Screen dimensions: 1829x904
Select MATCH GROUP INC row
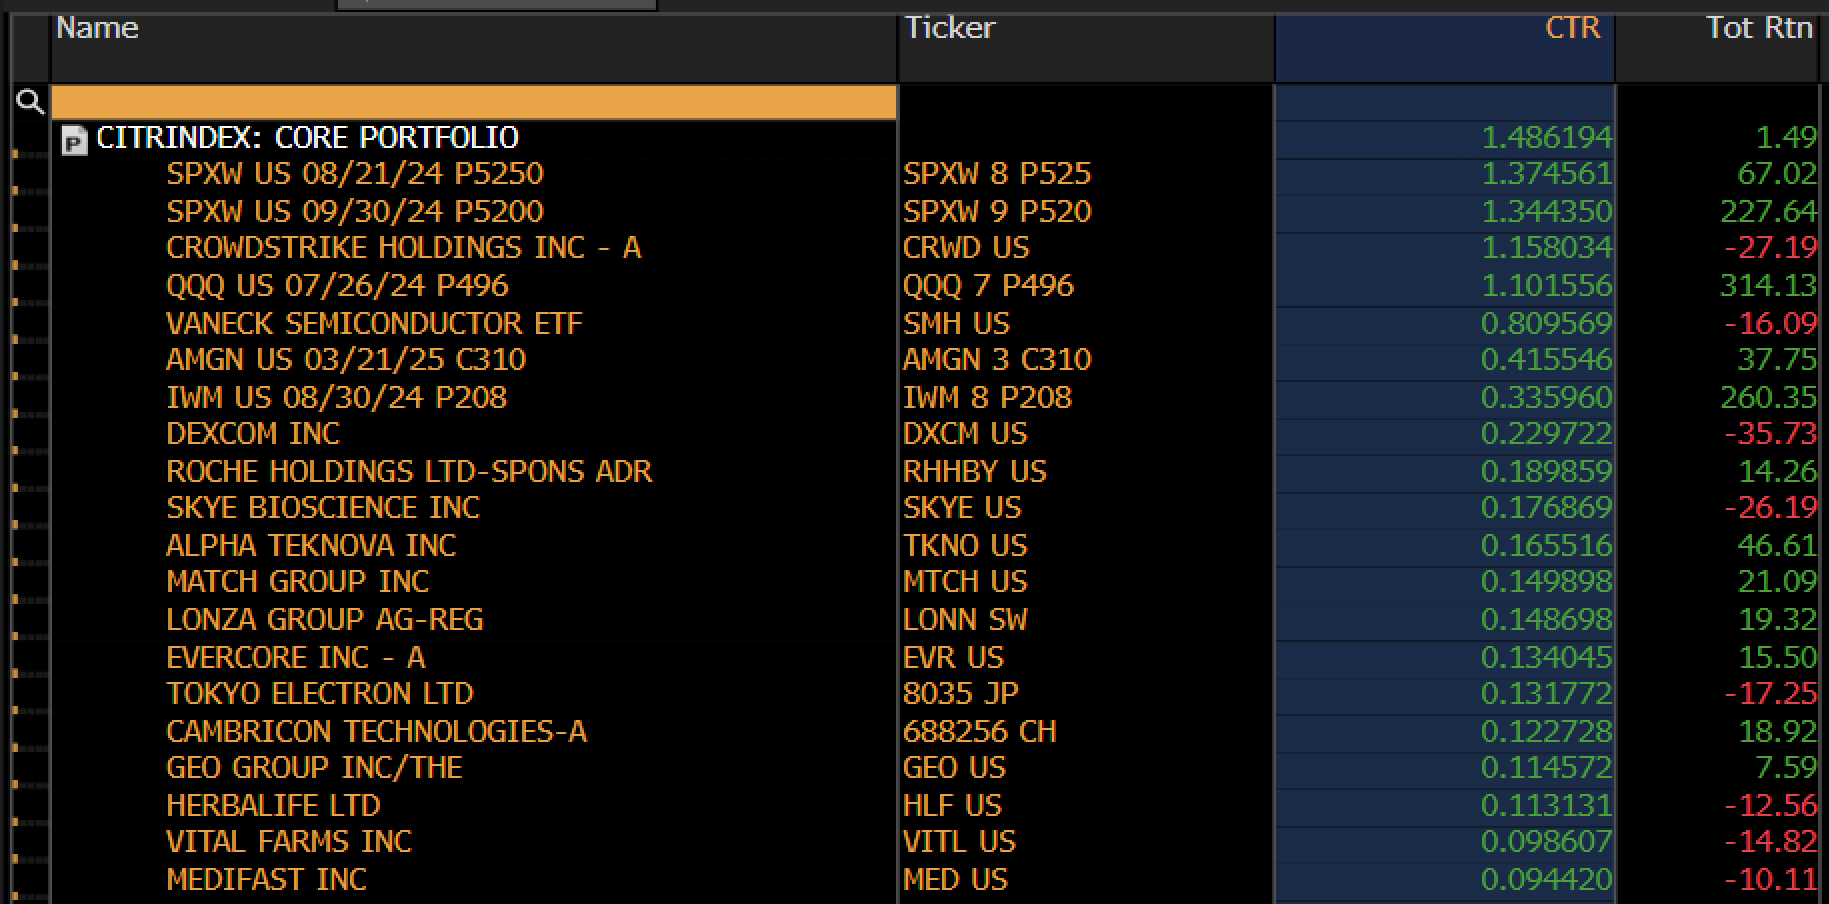297,582
